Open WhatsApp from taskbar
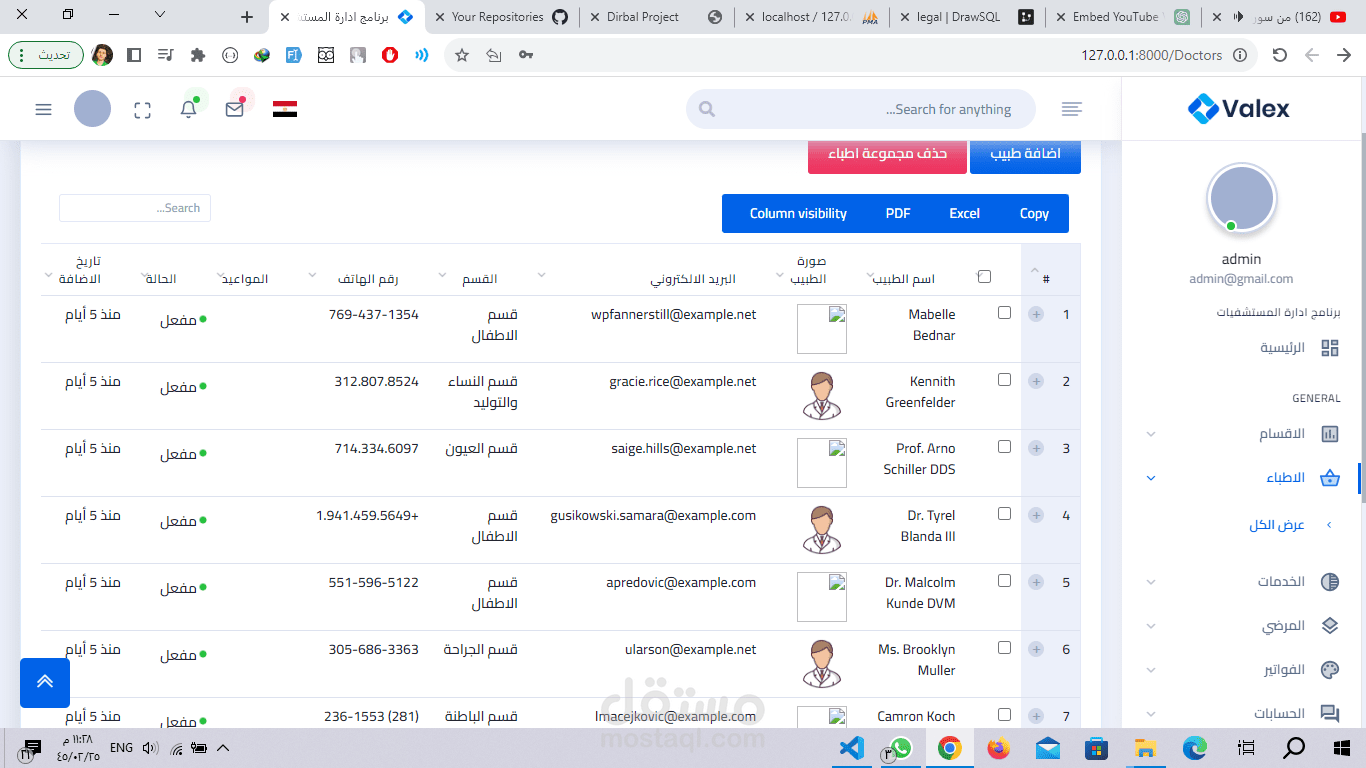 click(x=900, y=747)
